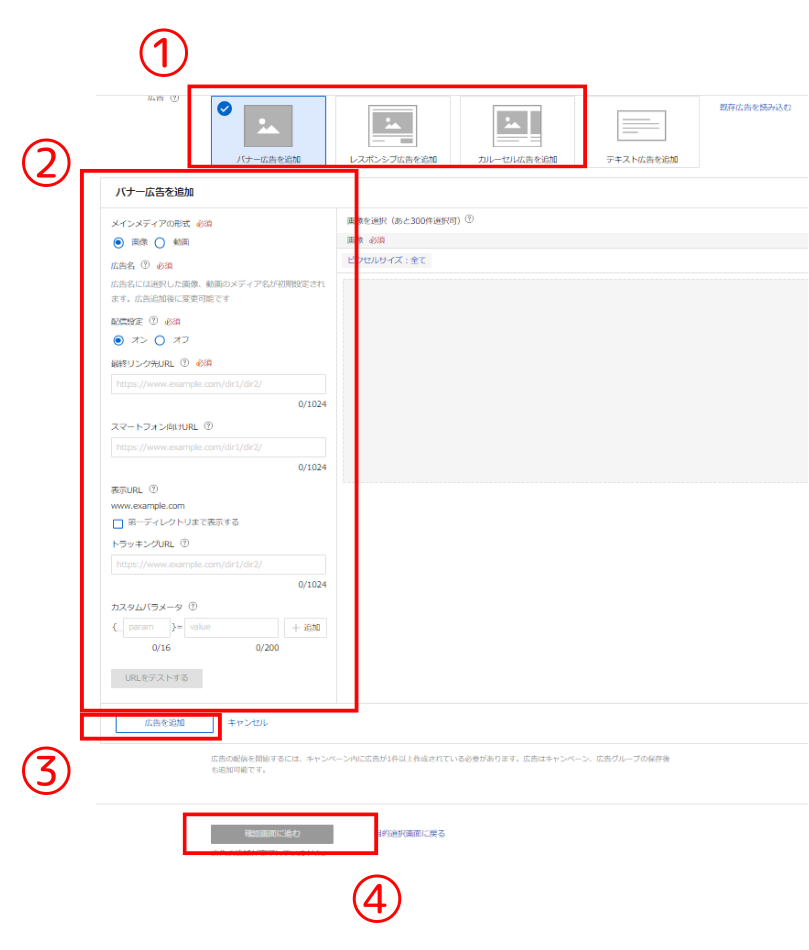Click the ＋追加 custom parameter button

pos(305,627)
